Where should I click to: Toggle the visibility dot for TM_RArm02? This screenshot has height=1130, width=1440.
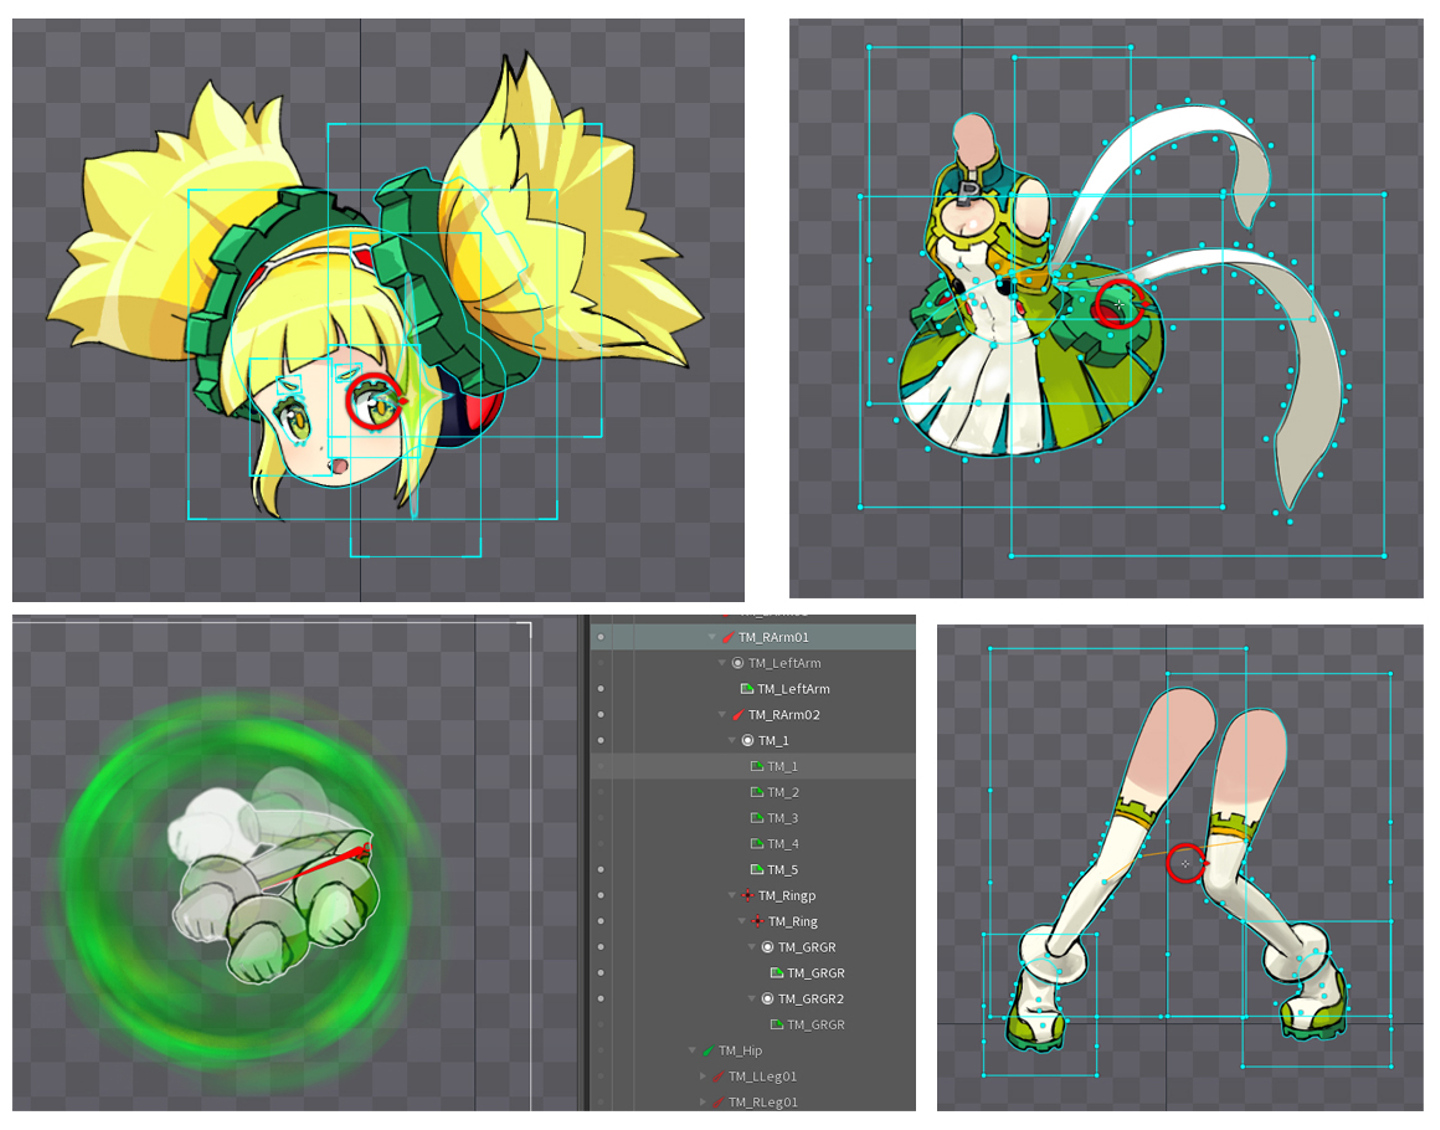[601, 715]
